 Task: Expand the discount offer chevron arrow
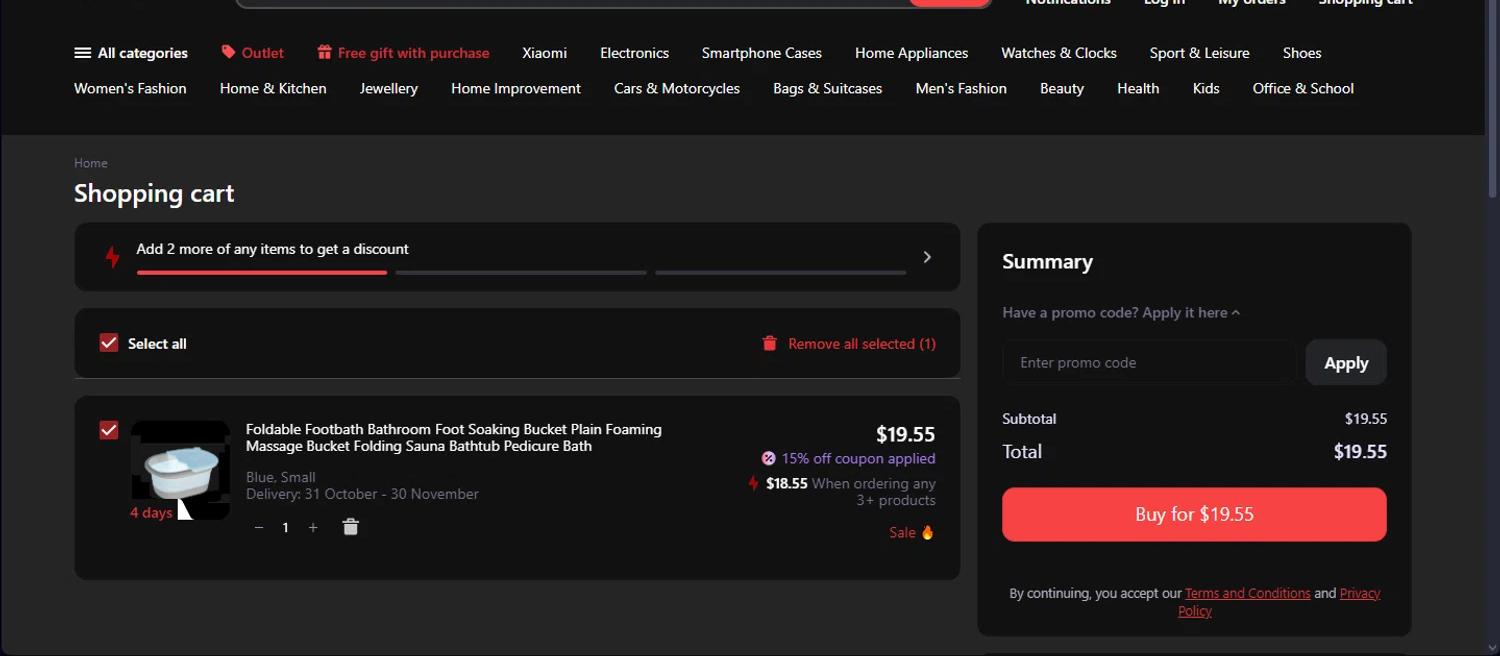(927, 257)
